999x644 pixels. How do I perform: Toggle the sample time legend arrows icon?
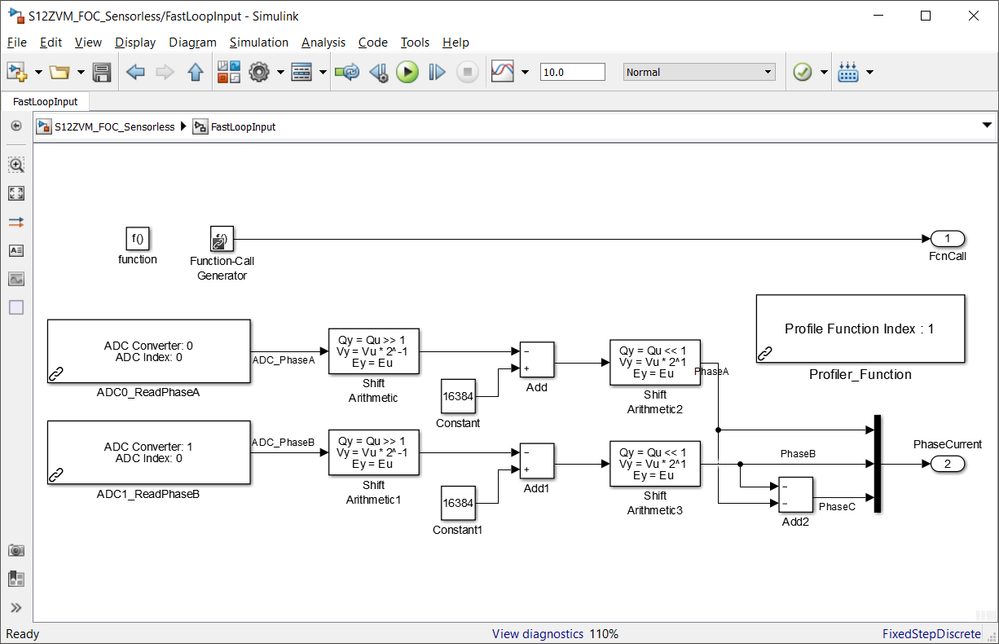16,222
